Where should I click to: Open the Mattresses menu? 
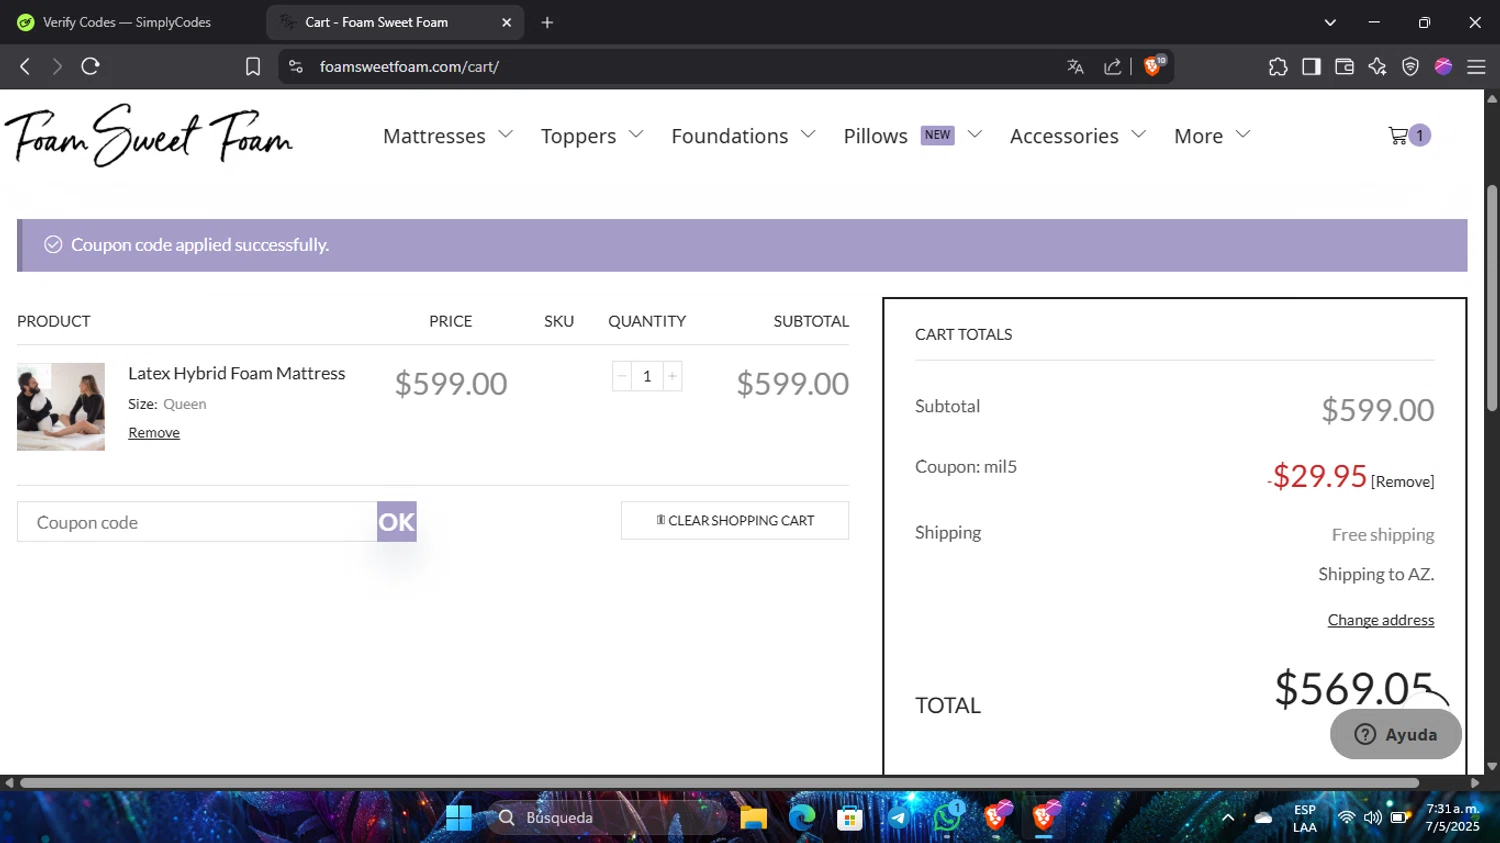434,136
